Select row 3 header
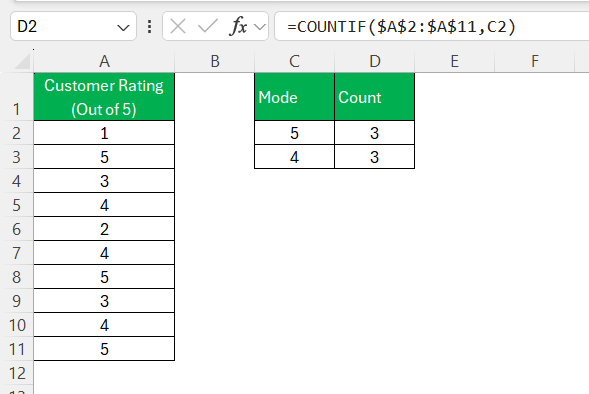 click(x=17, y=157)
